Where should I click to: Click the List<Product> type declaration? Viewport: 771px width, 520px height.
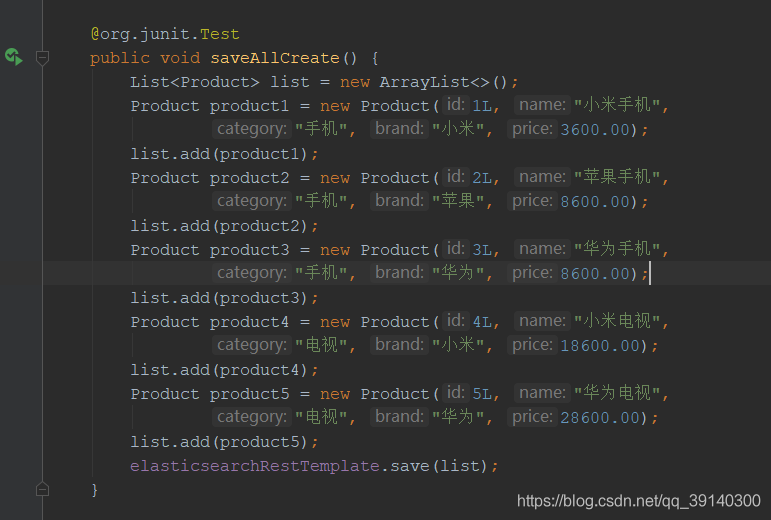click(x=195, y=82)
